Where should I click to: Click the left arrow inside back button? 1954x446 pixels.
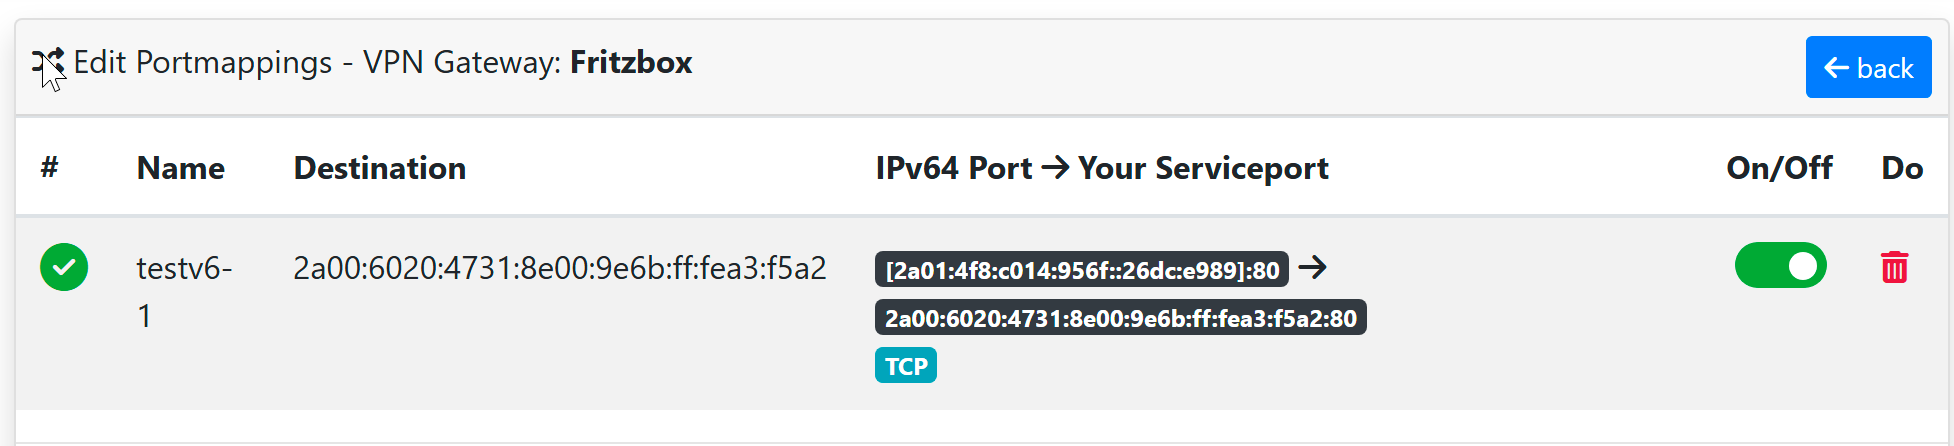(x=1836, y=68)
